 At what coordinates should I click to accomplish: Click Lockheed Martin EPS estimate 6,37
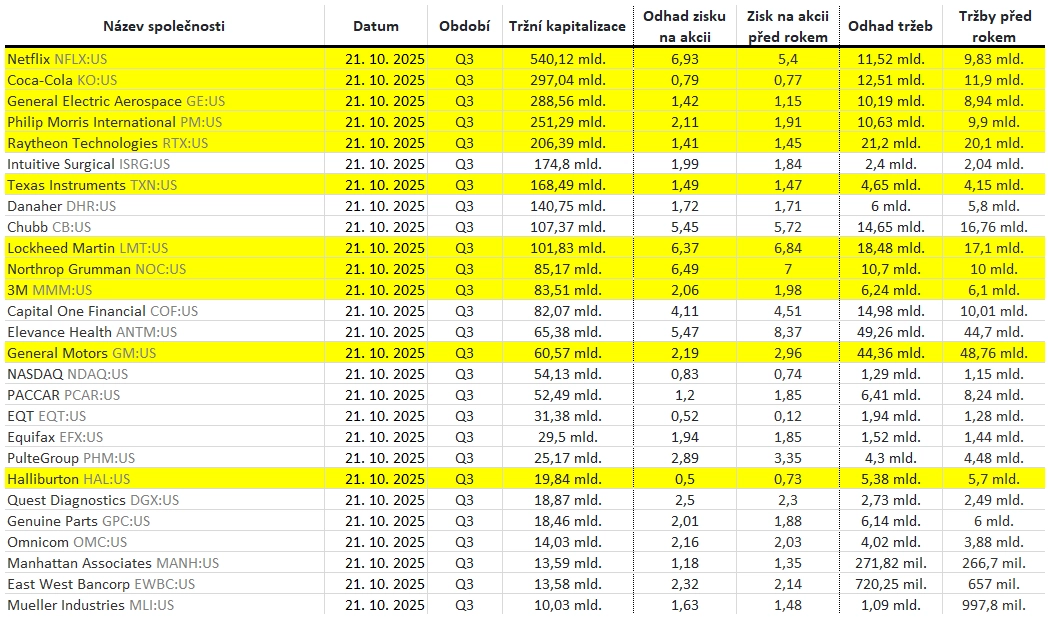coord(684,248)
